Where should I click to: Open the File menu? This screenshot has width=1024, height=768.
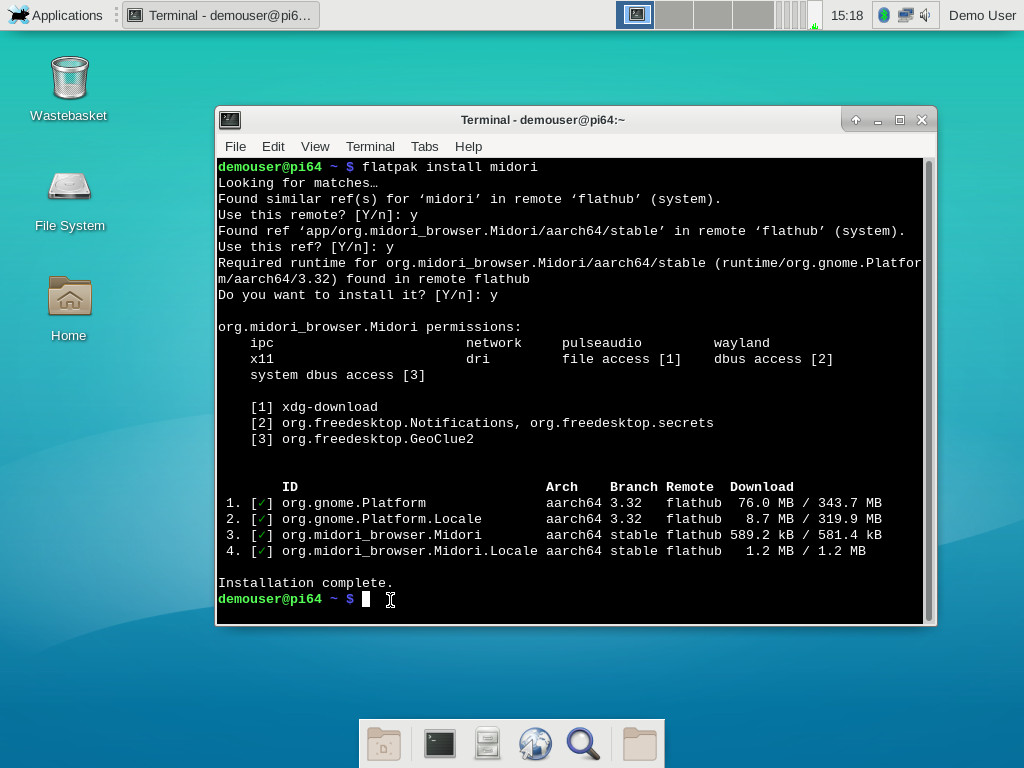tap(235, 146)
